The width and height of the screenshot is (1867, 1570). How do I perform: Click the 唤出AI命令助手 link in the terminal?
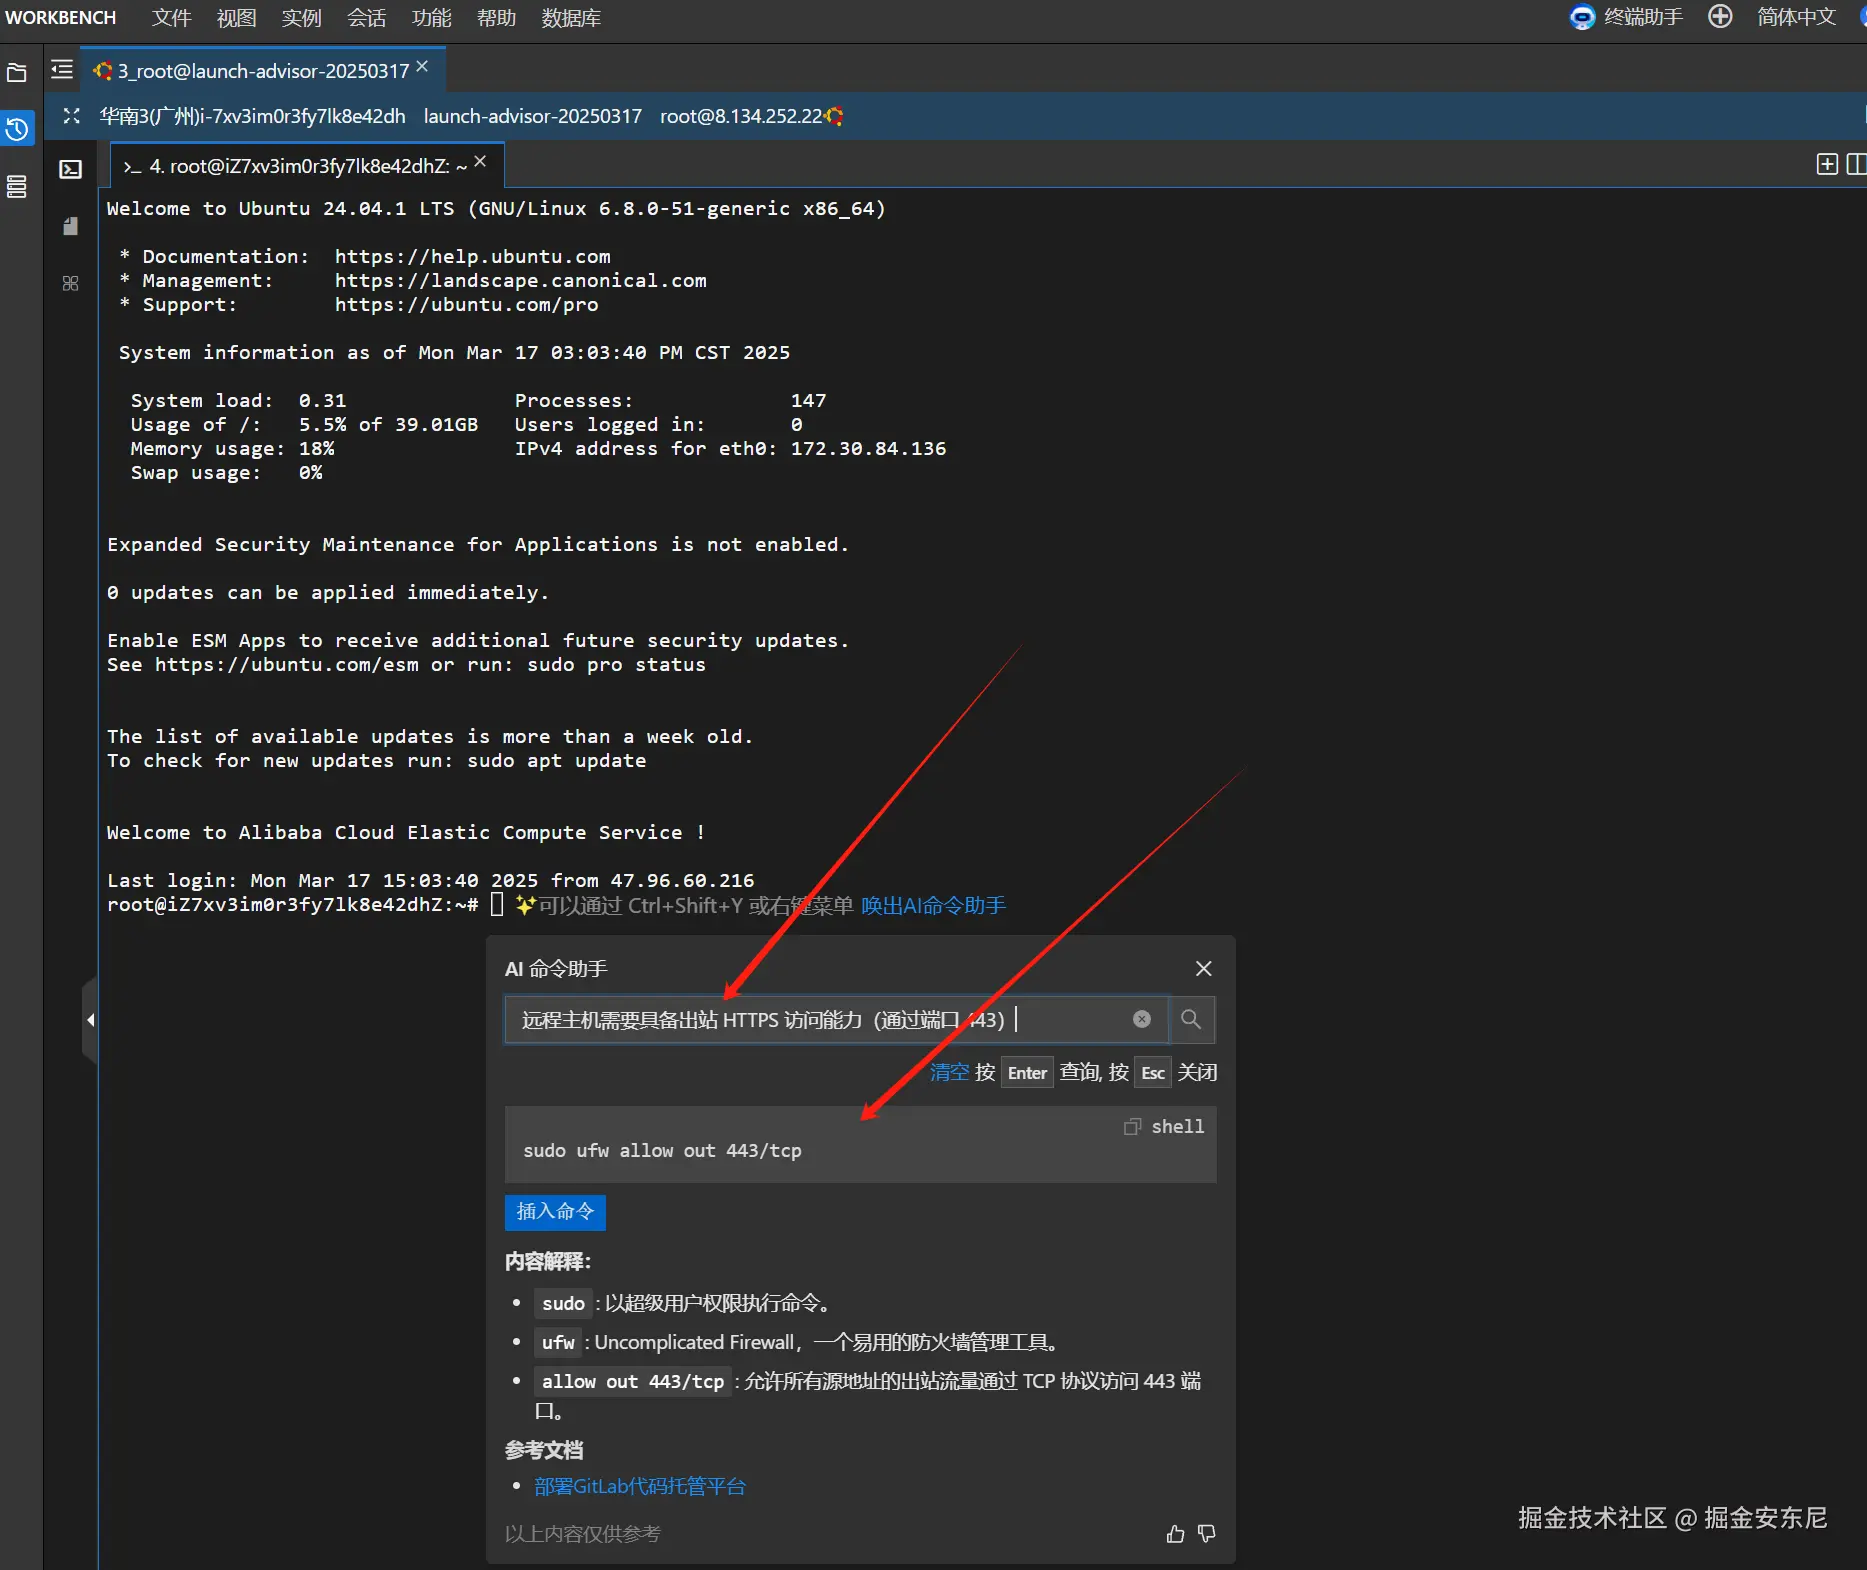pos(933,906)
